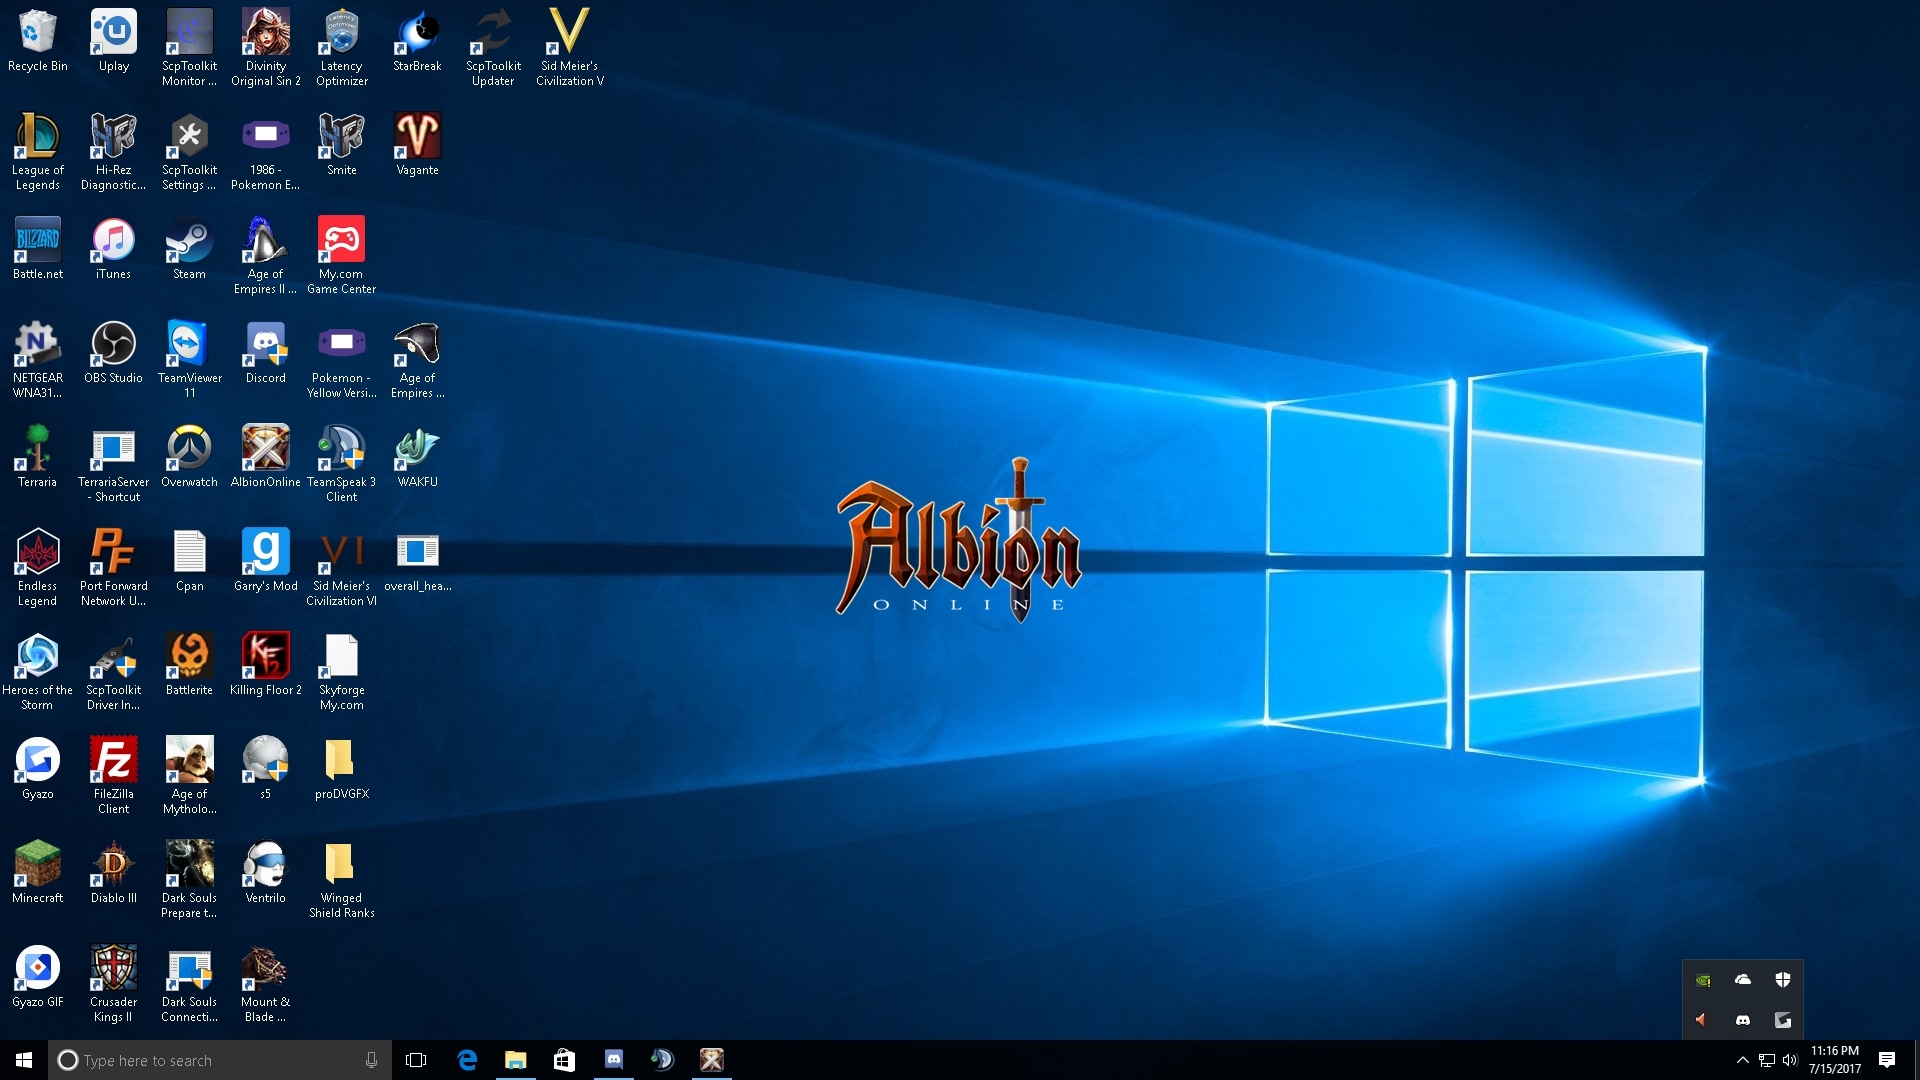This screenshot has width=1920, height=1080.
Task: Open the Action Center notifications button
Action: click(1887, 1060)
